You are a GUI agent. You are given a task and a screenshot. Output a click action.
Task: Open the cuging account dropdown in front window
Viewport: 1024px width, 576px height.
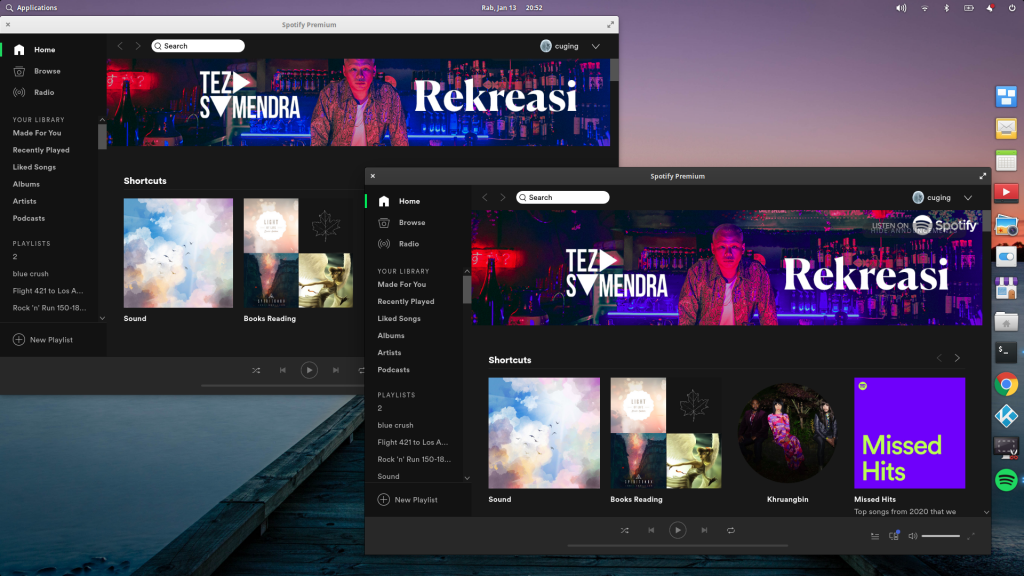click(968, 198)
